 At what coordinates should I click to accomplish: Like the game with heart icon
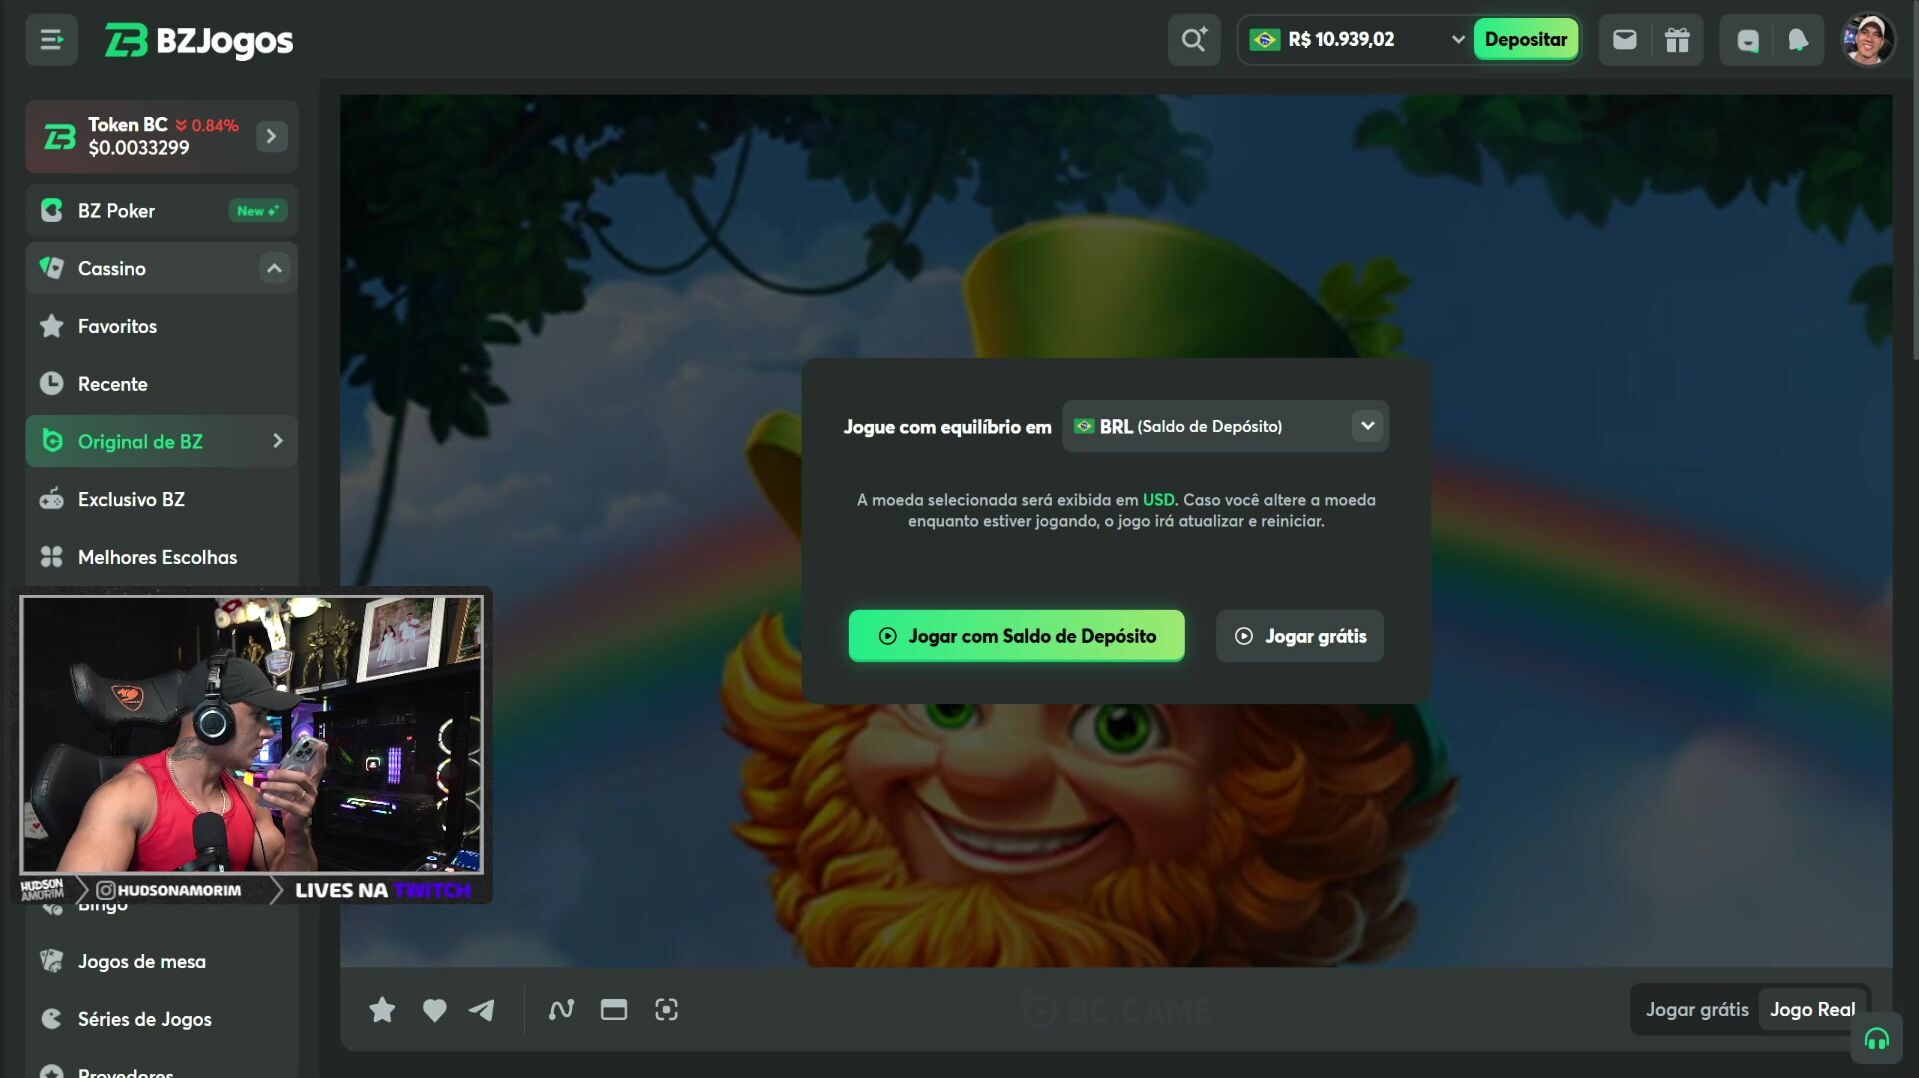point(434,1010)
